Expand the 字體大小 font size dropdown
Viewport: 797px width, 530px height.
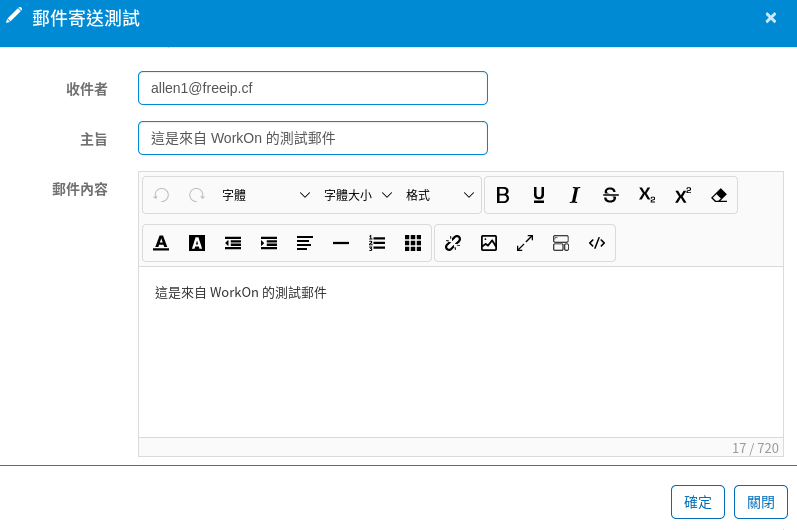pos(357,195)
